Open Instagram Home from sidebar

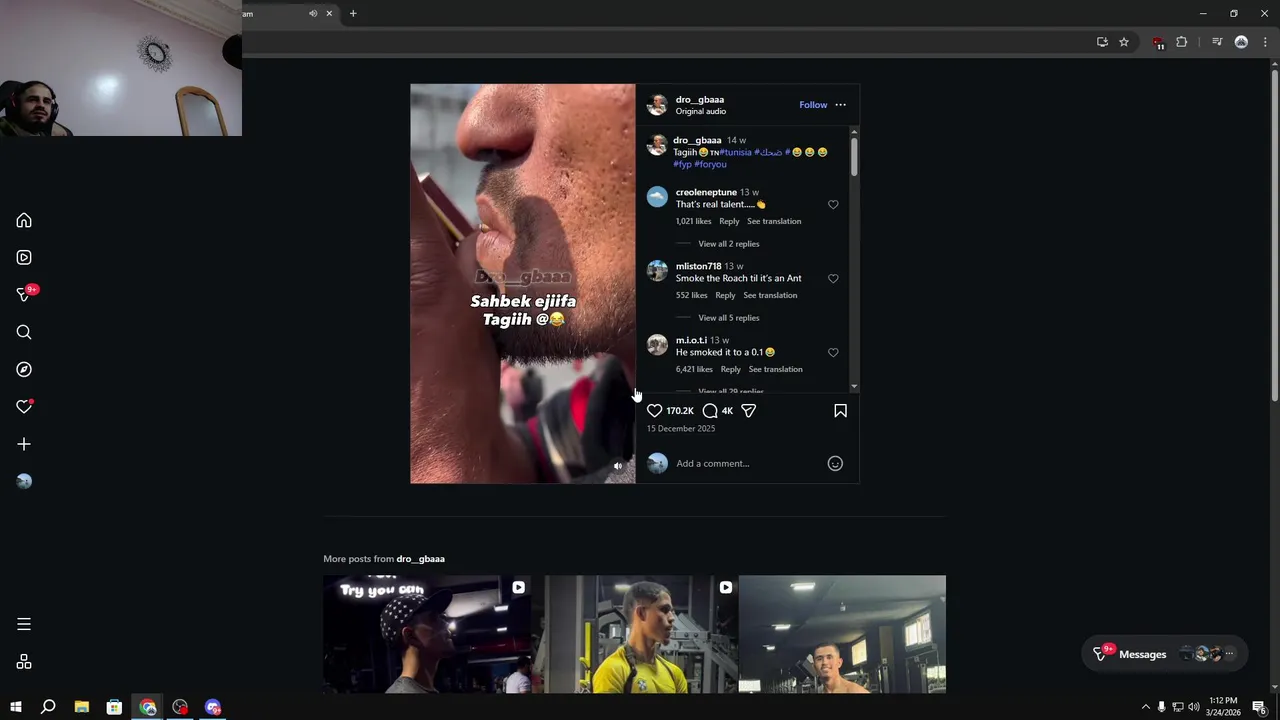click(24, 220)
